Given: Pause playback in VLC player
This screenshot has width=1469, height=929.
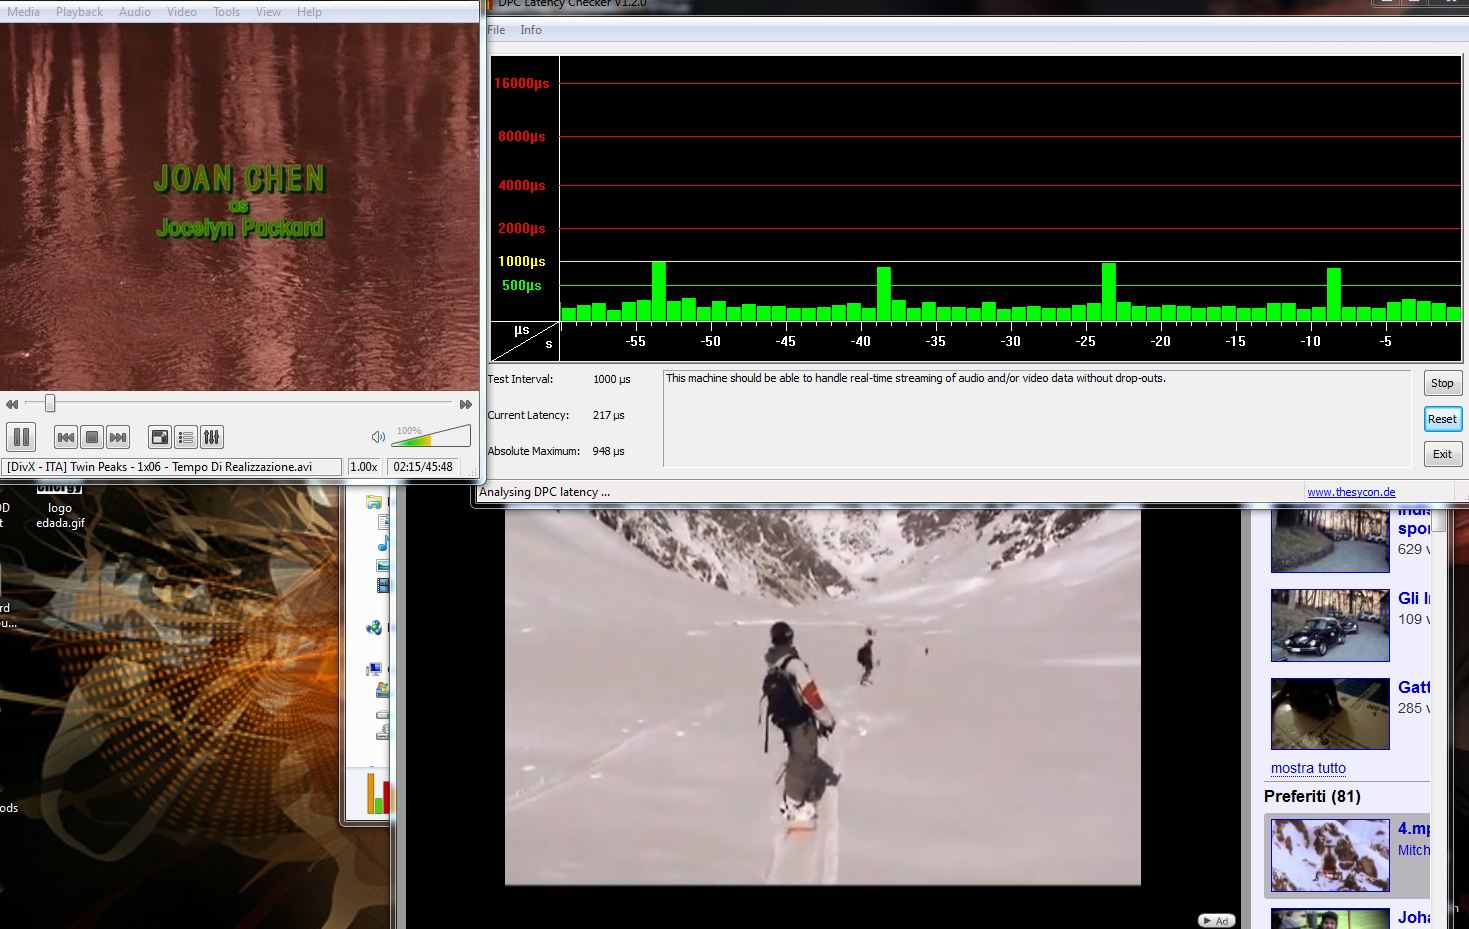Looking at the screenshot, I should click(x=21, y=437).
